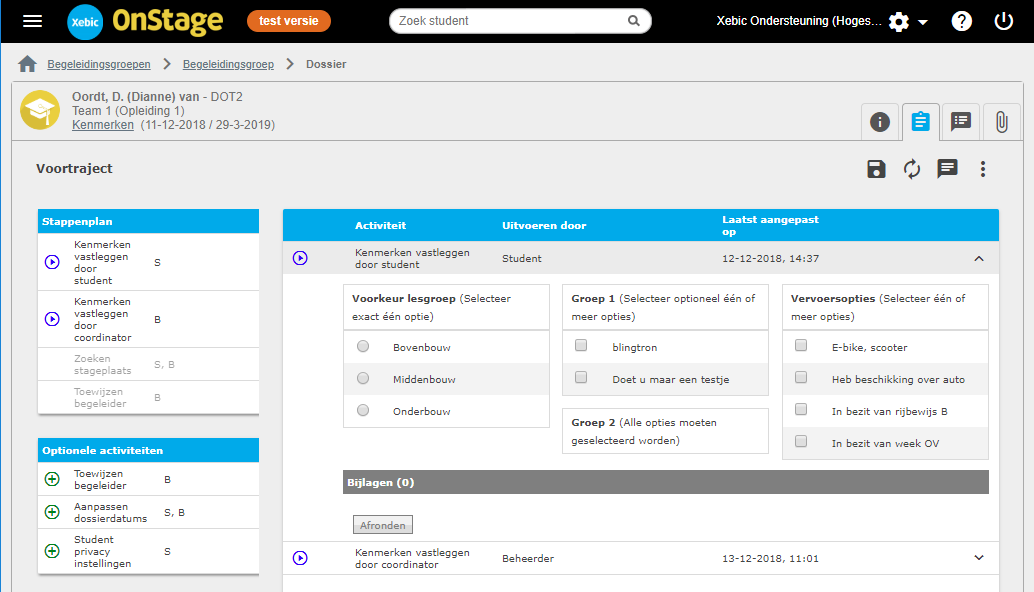Click the Uitvoeren door column header
Image resolution: width=1034 pixels, height=592 pixels.
(544, 225)
